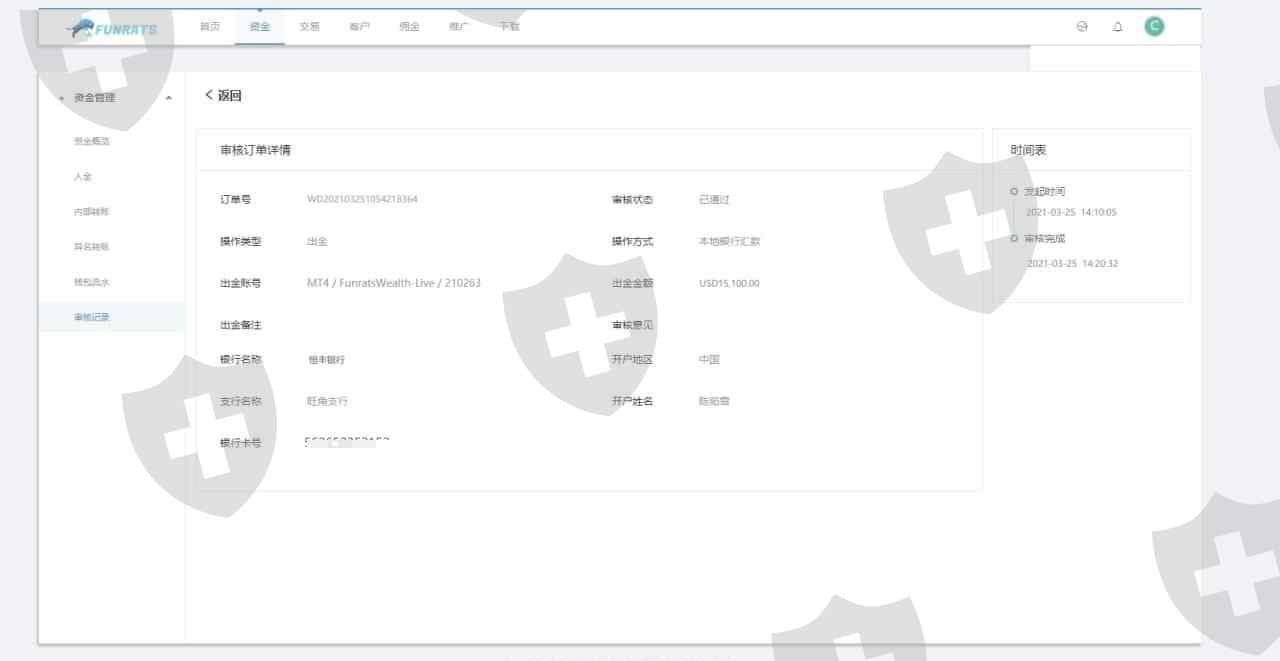Click the order number WD2021032510542183​64
1280x661 pixels.
[362, 199]
